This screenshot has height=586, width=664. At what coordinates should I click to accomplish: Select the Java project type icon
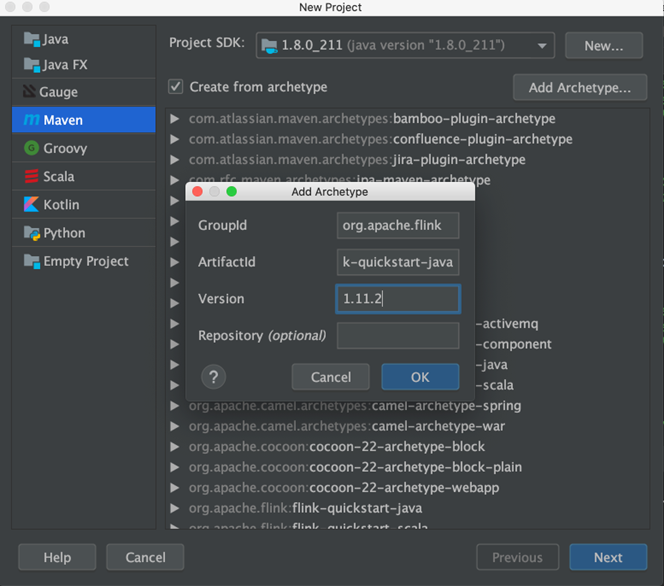32,39
